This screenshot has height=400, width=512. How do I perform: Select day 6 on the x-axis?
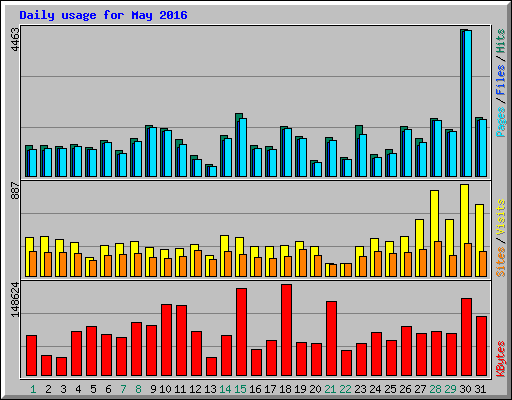pyautogui.click(x=108, y=389)
